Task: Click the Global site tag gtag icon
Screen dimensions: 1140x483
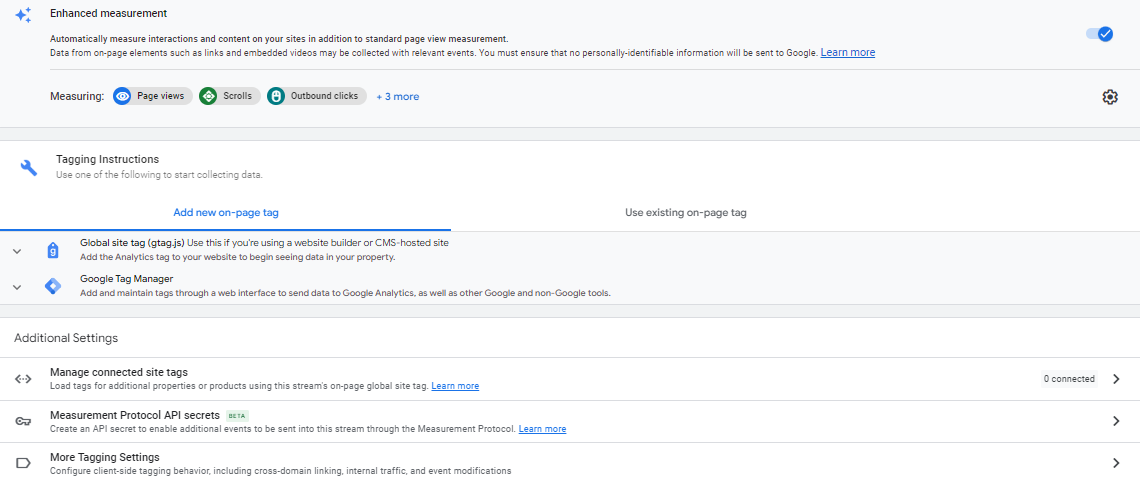Action: [52, 250]
